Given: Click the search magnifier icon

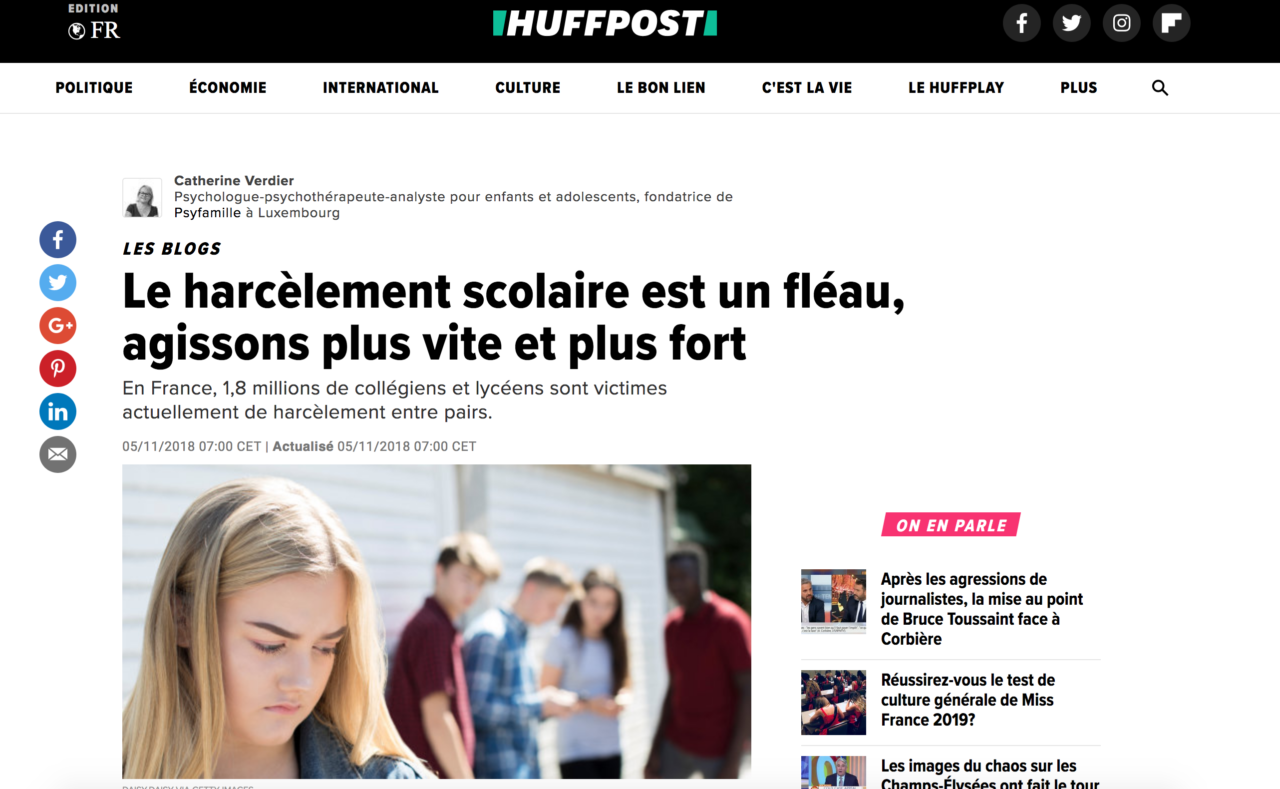Looking at the screenshot, I should pos(1160,88).
